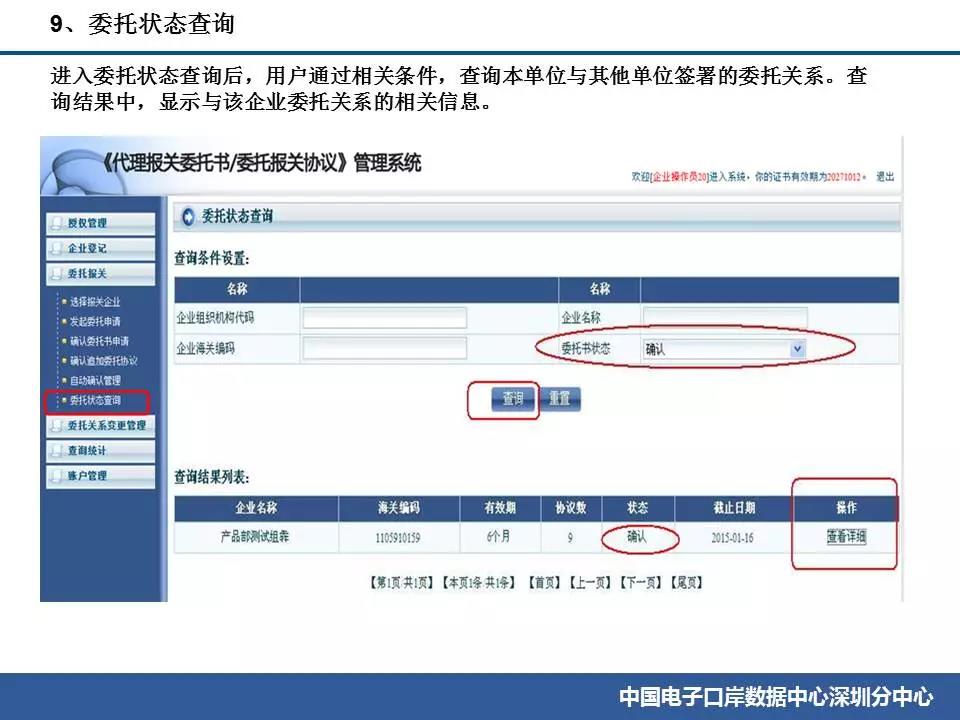Click the icon on 查询统计 menu
This screenshot has height=720, width=960.
point(56,450)
